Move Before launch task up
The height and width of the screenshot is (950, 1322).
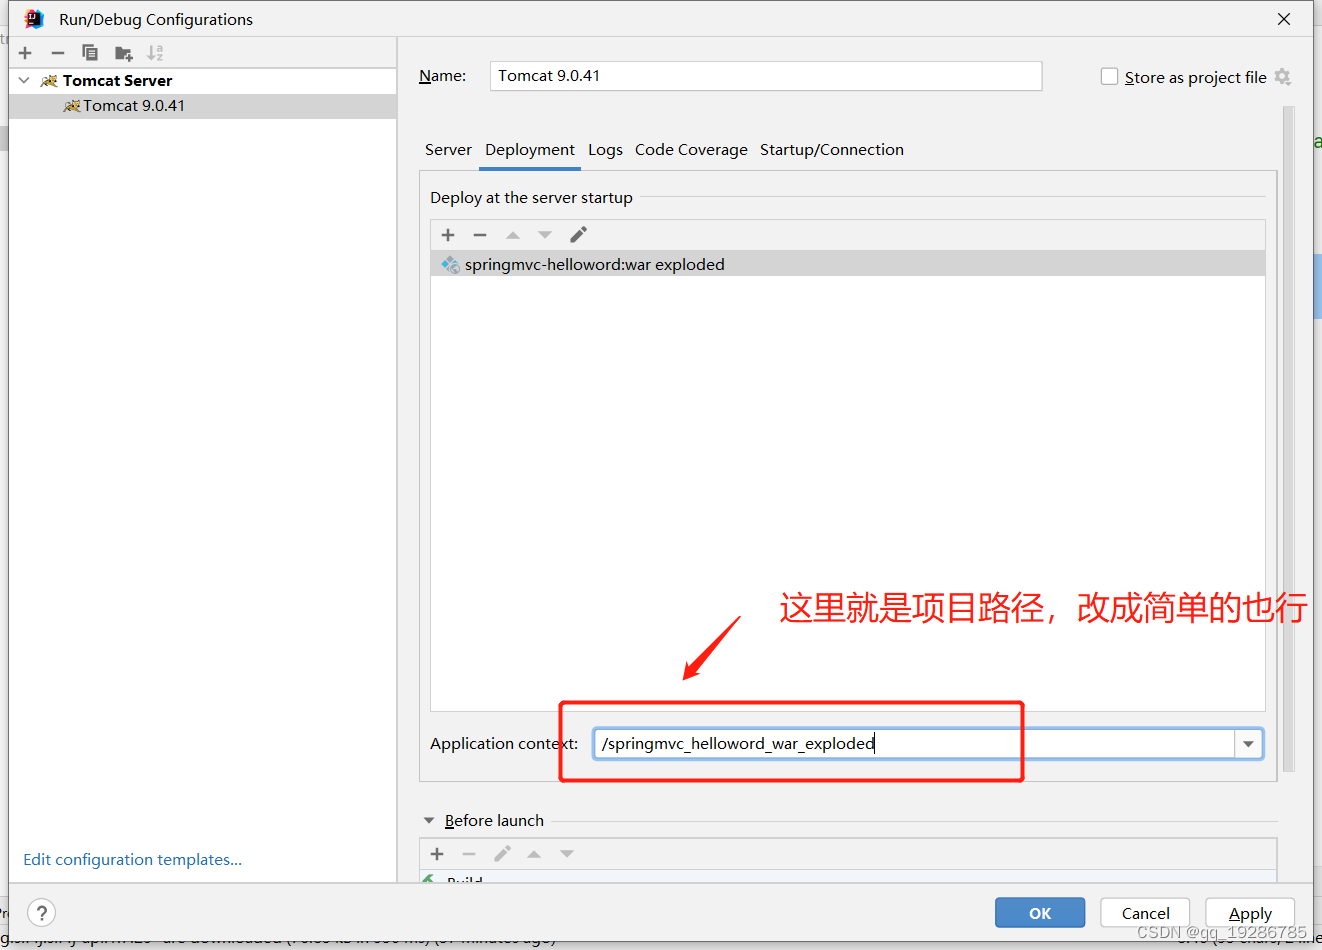pyautogui.click(x=534, y=854)
